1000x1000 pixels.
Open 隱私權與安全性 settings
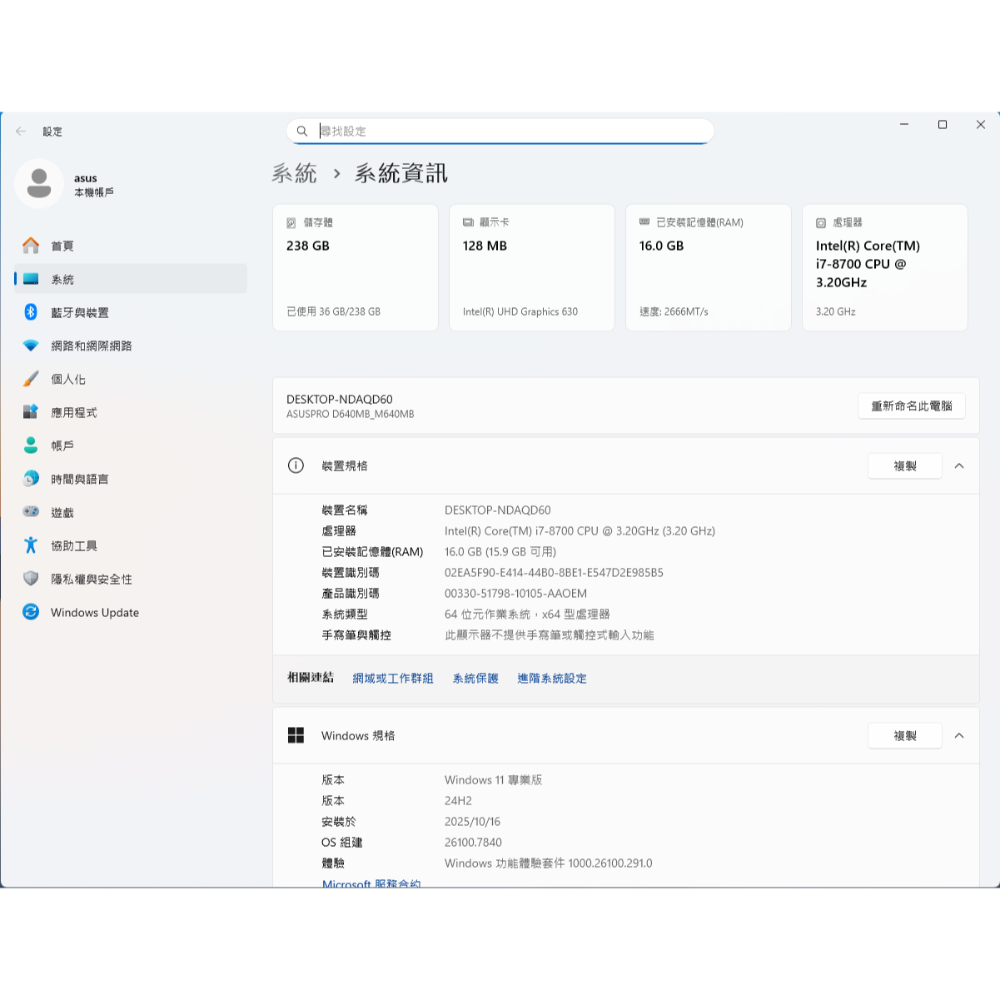131,578
